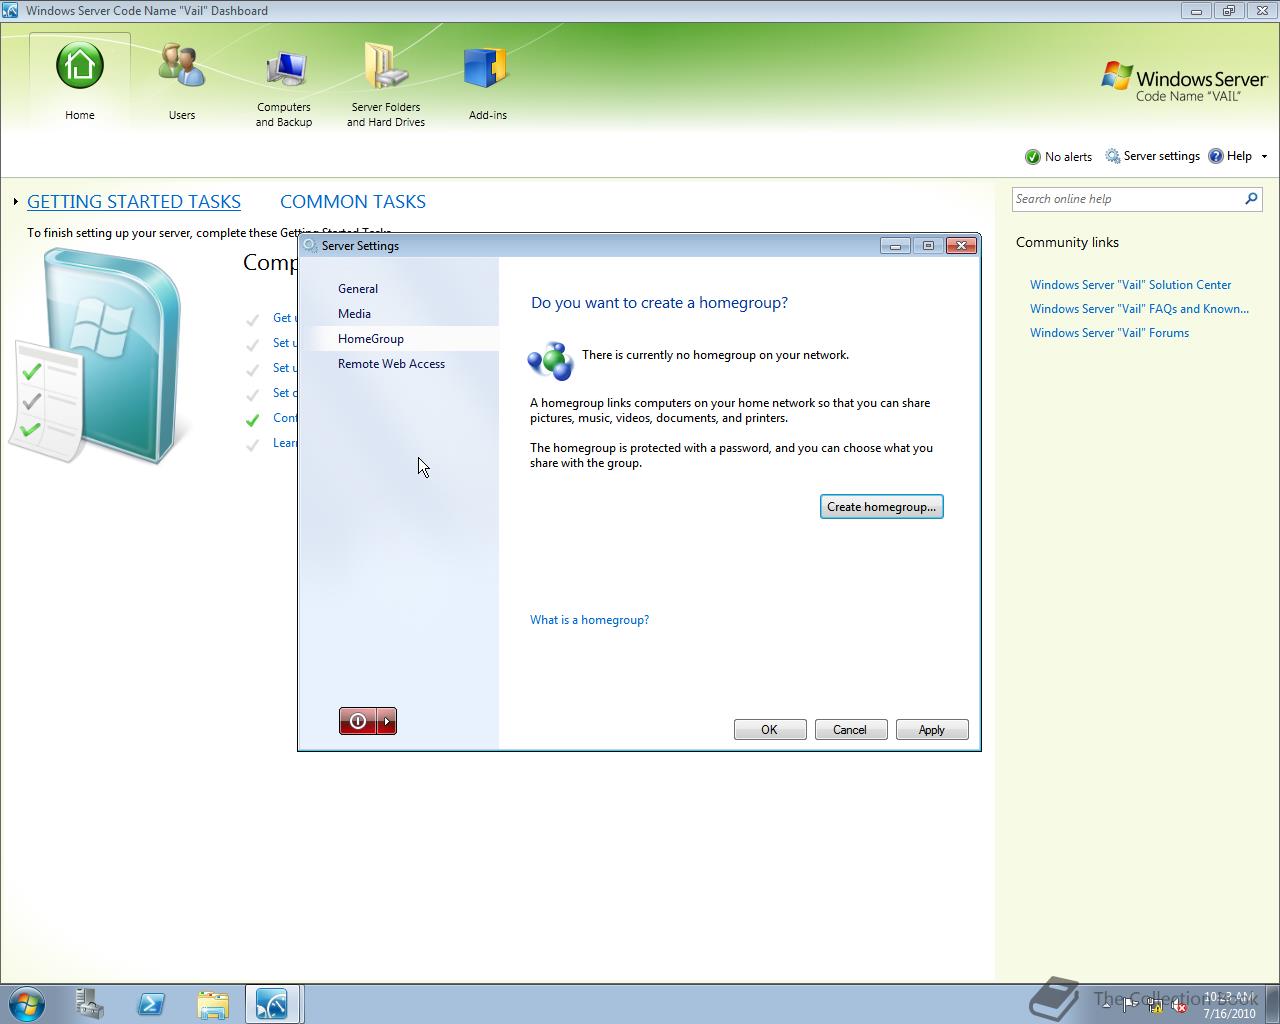Expand the Help dropdown arrow
Viewport: 1280px width, 1024px height.
tap(1264, 157)
